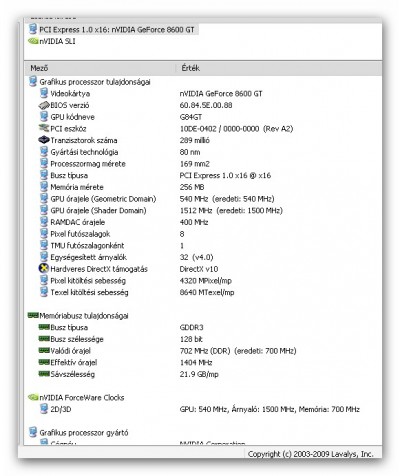Click the GPU órajele (Geometric Domain) icon
Screen dimensions: 400x476
pos(44,198)
